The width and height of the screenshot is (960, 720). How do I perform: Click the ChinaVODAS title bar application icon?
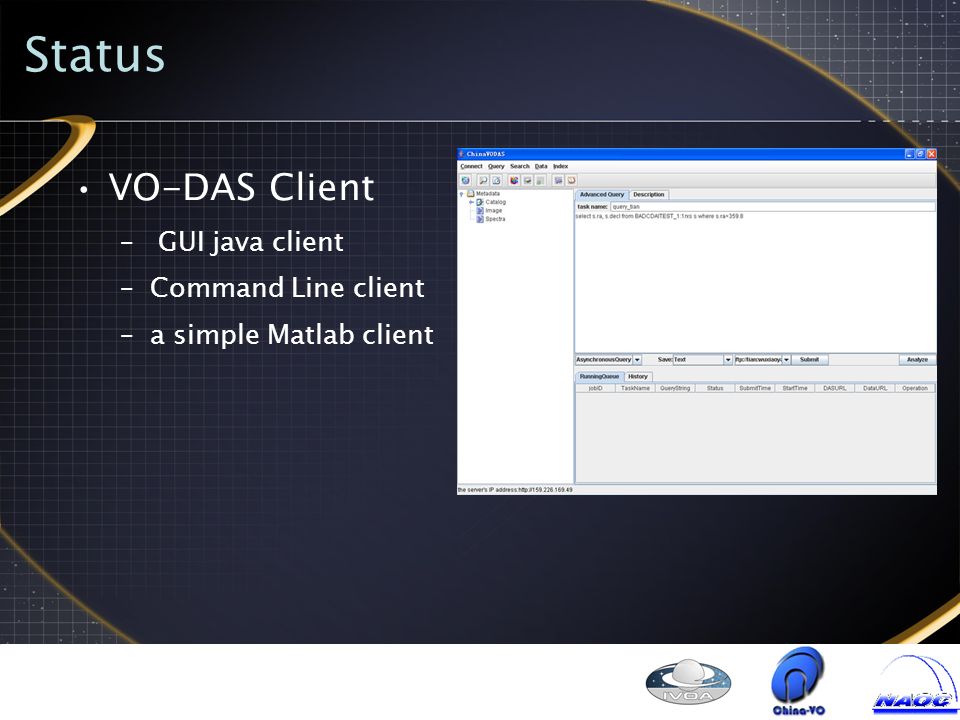pyautogui.click(x=462, y=154)
